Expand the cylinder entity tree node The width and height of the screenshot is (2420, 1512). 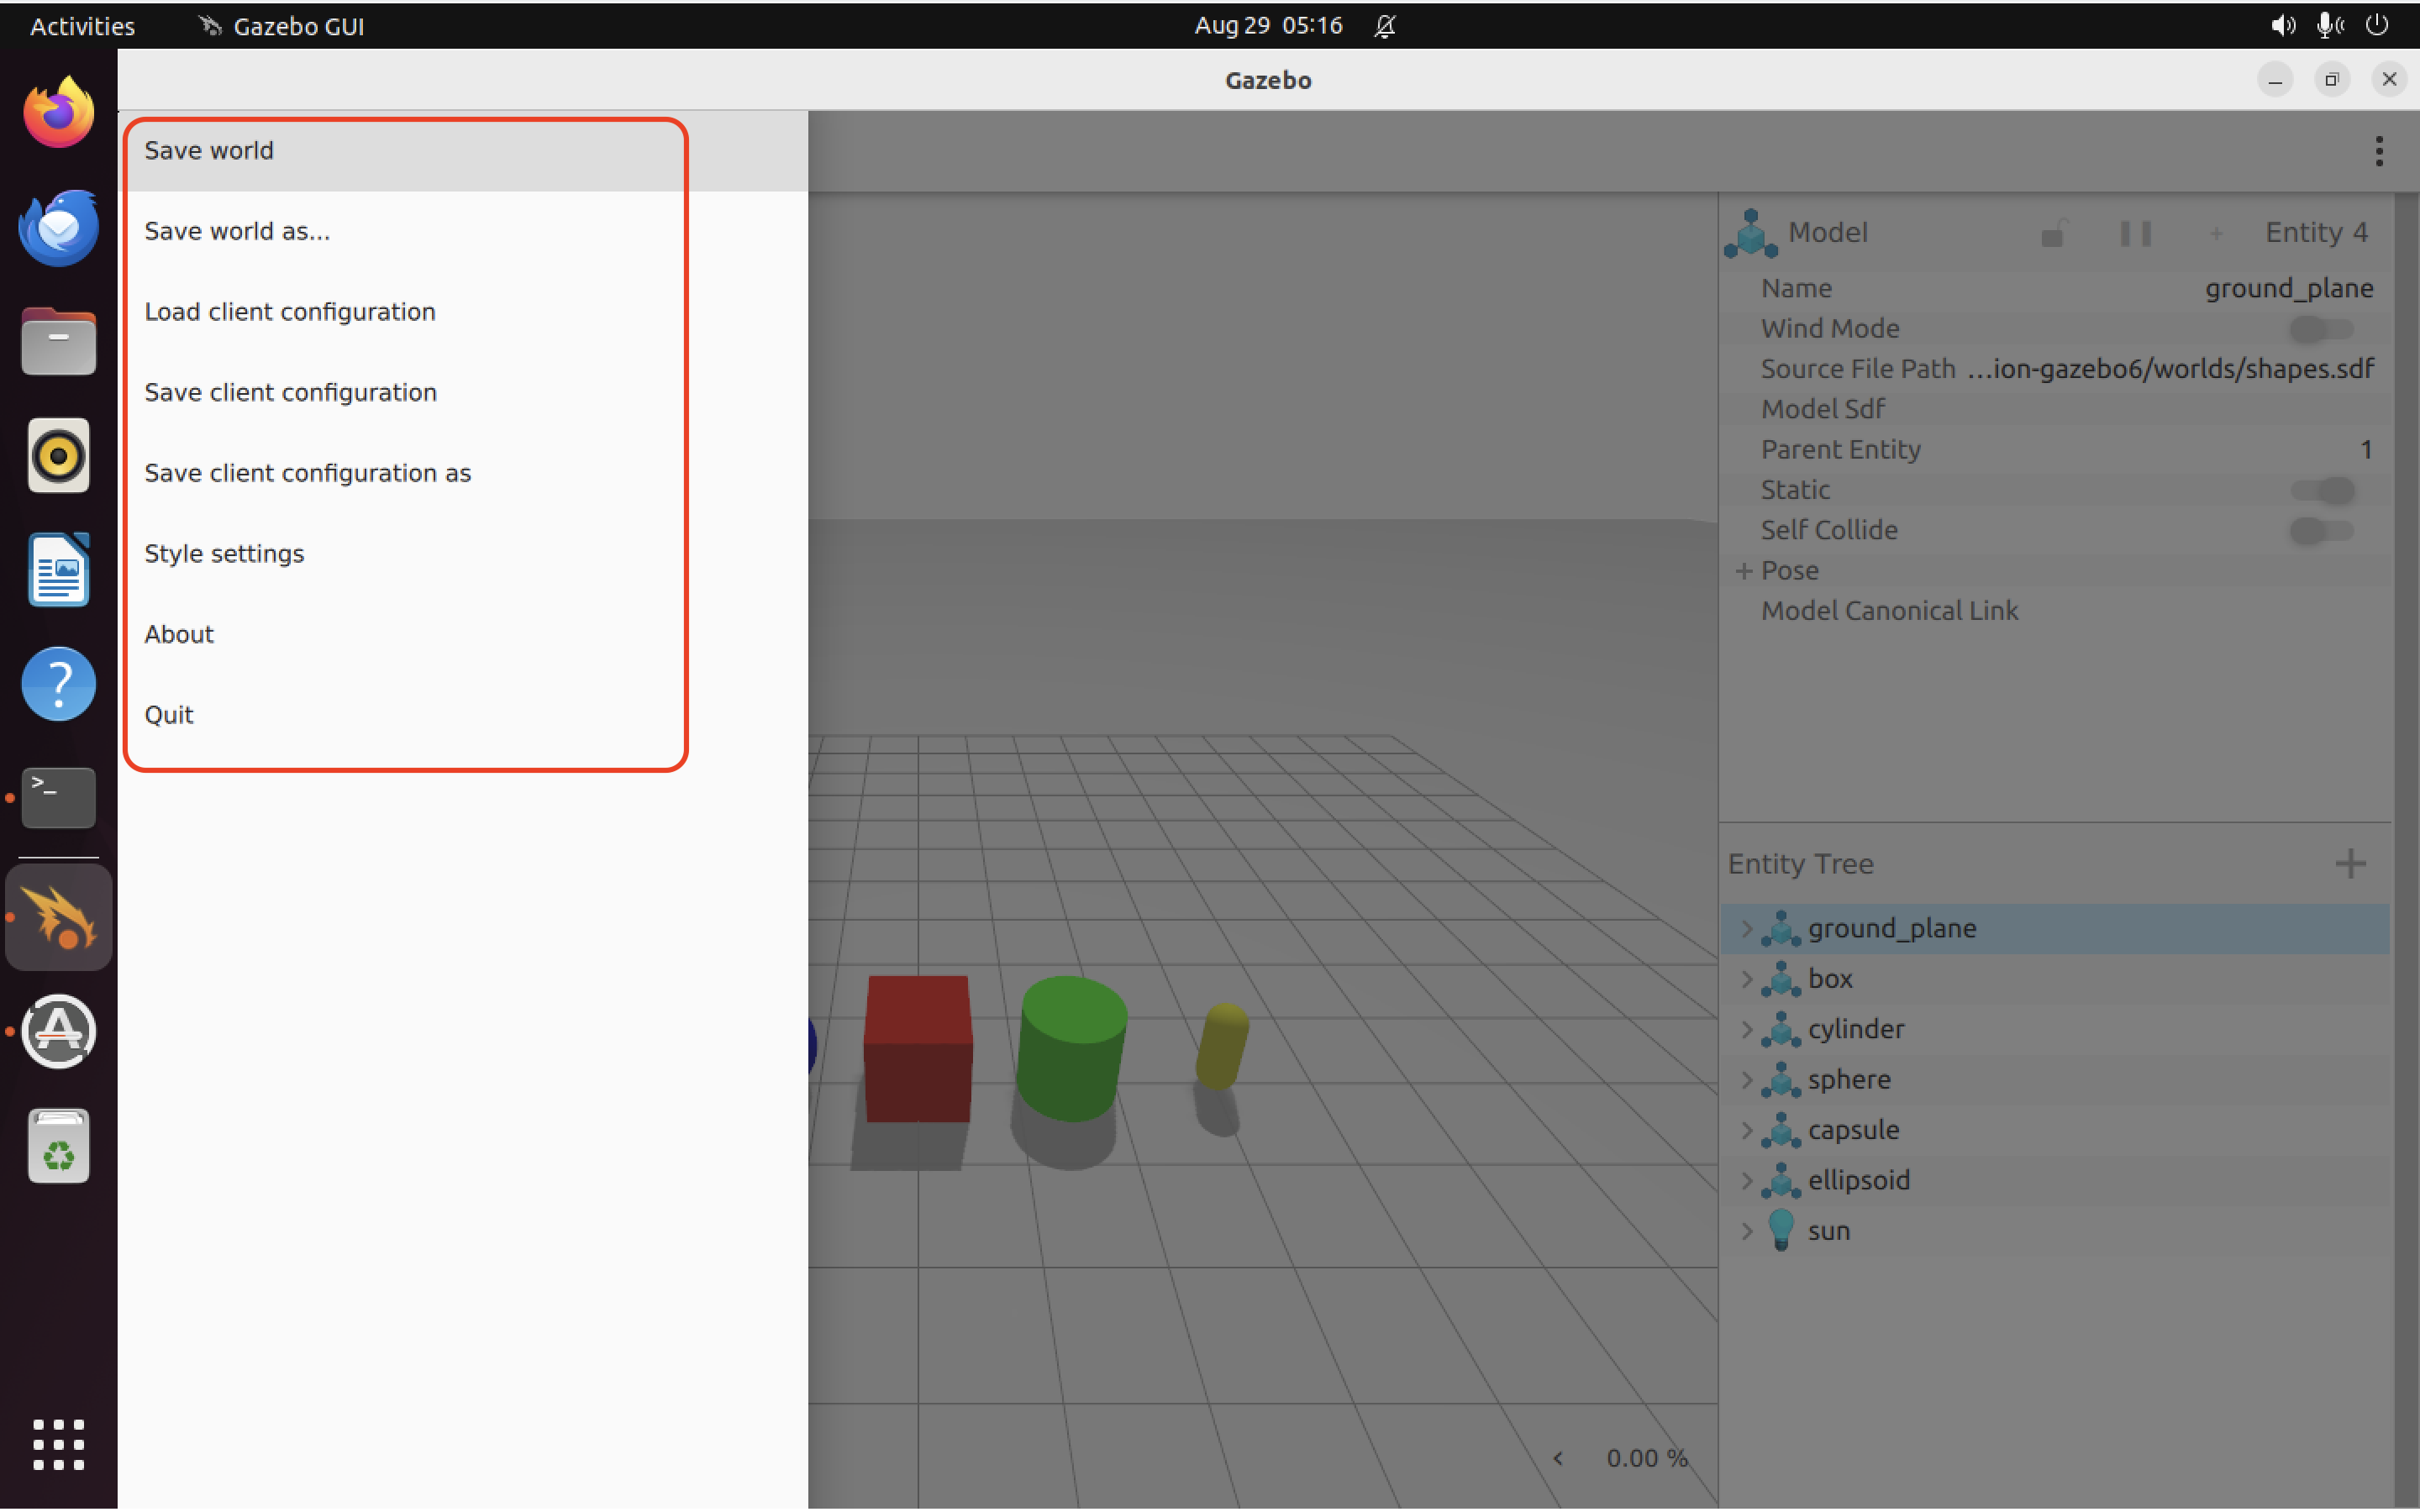tap(1747, 1029)
